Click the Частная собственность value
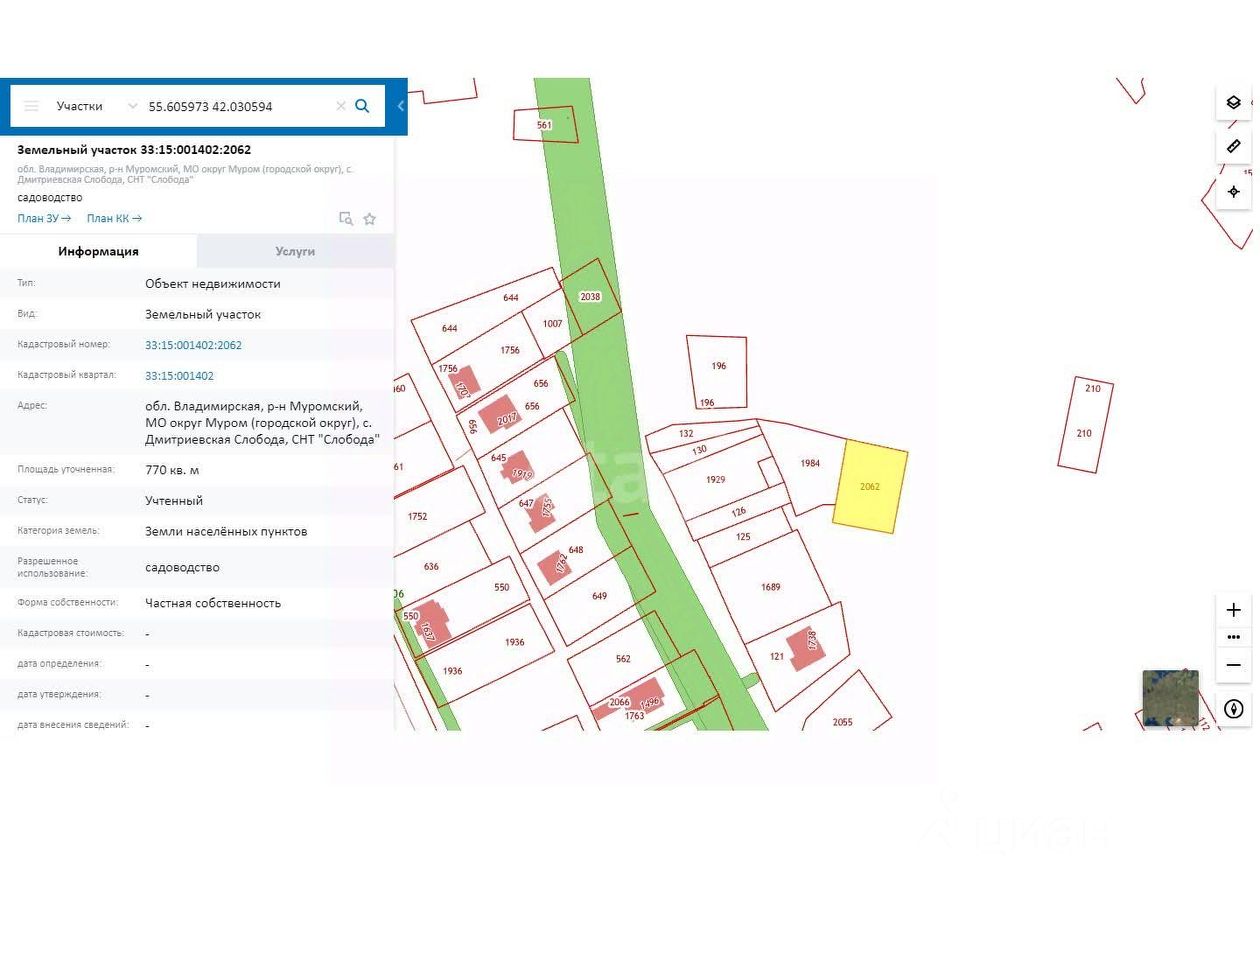 (213, 603)
